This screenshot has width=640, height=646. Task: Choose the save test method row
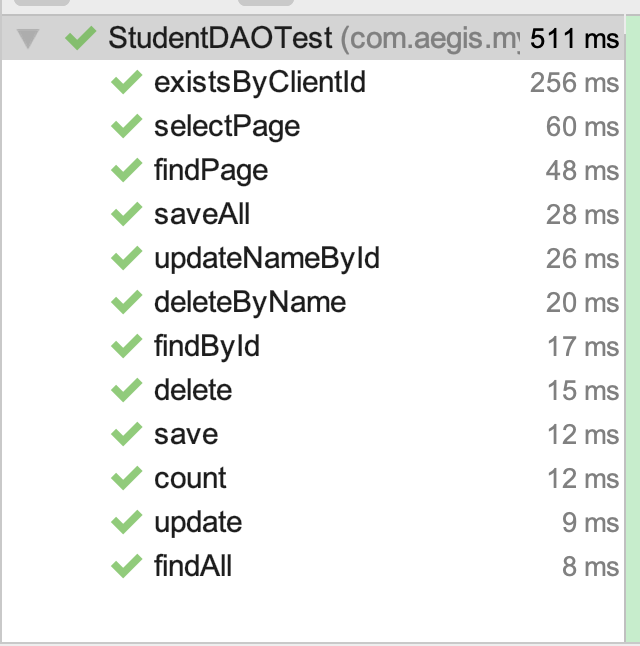pos(186,435)
